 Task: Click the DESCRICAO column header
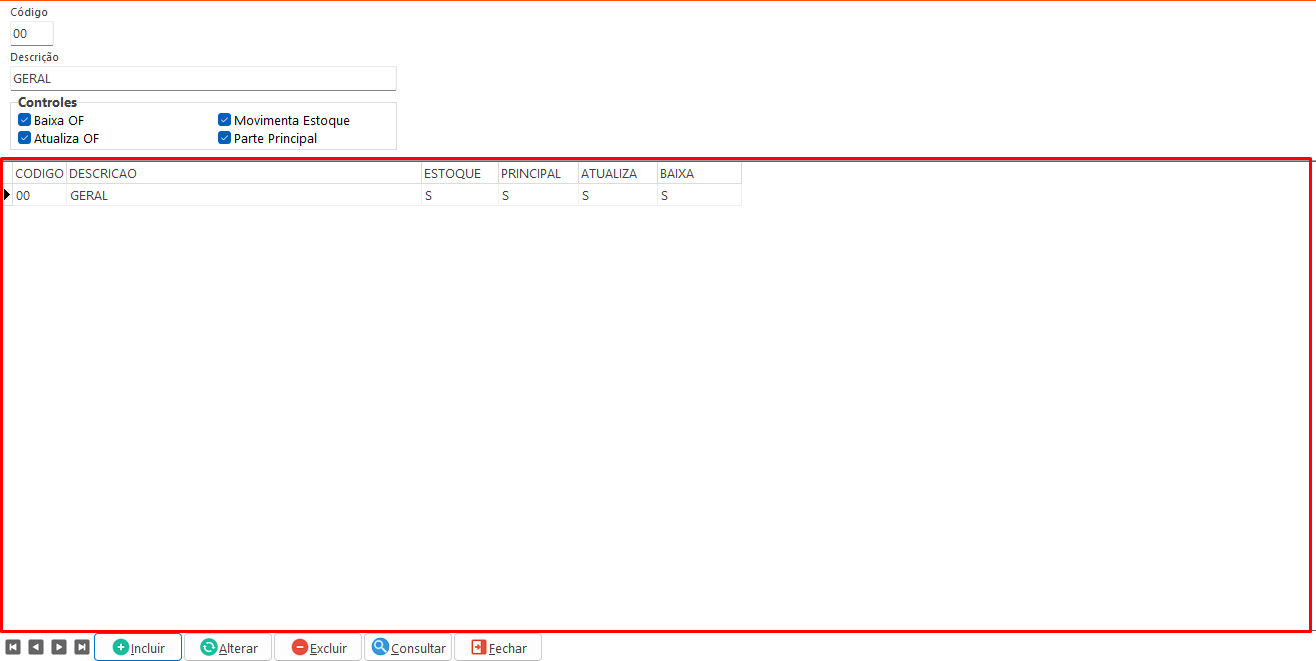point(243,173)
